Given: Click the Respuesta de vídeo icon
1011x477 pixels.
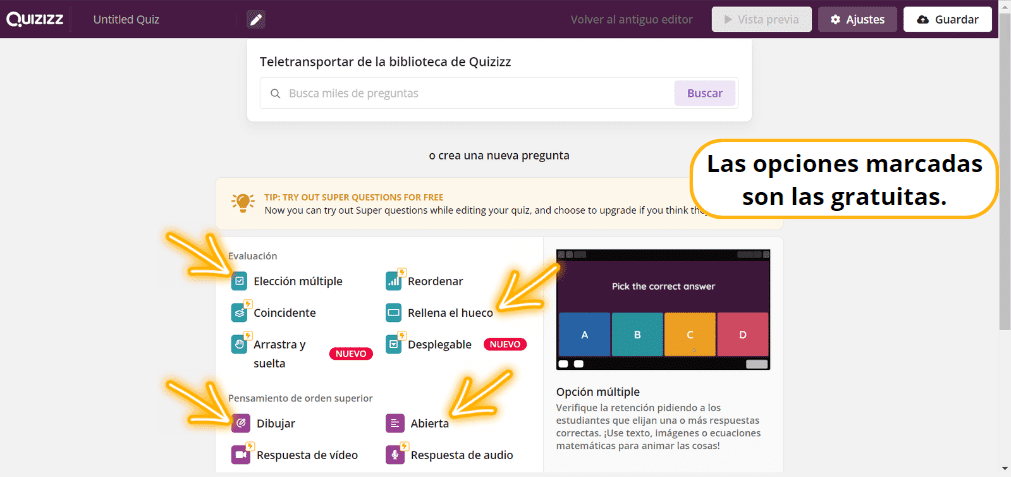Looking at the screenshot, I should coord(240,455).
